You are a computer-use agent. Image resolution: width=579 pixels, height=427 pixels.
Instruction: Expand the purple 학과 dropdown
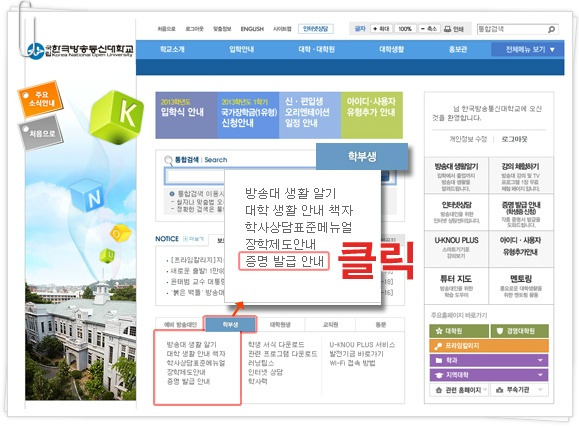489,360
